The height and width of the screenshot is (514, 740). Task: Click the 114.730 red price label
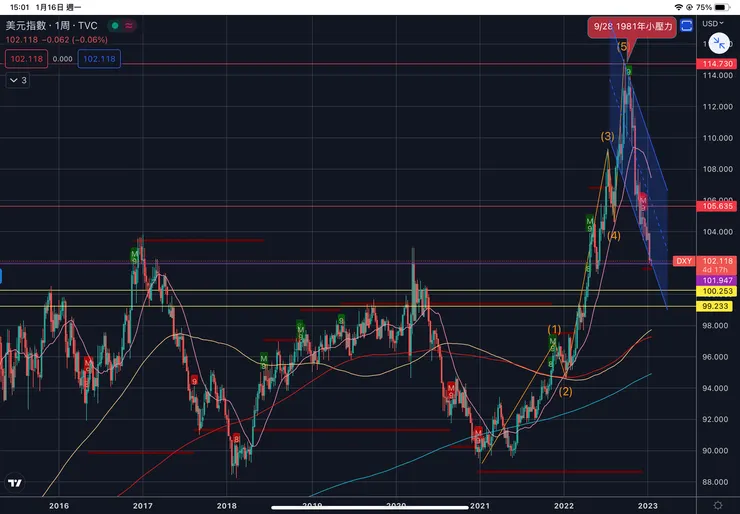717,64
